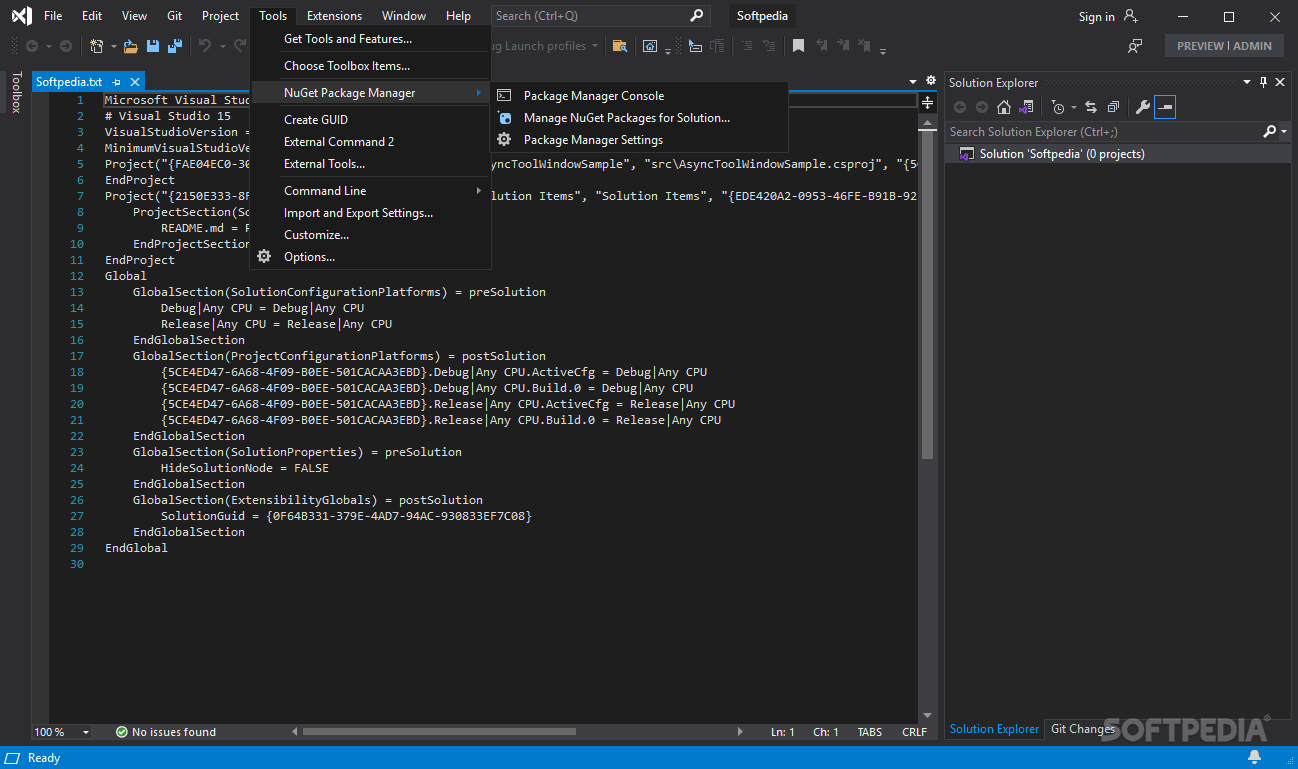Image resolution: width=1298 pixels, height=769 pixels.
Task: Click the Find in Files toolbar icon
Action: click(x=620, y=46)
